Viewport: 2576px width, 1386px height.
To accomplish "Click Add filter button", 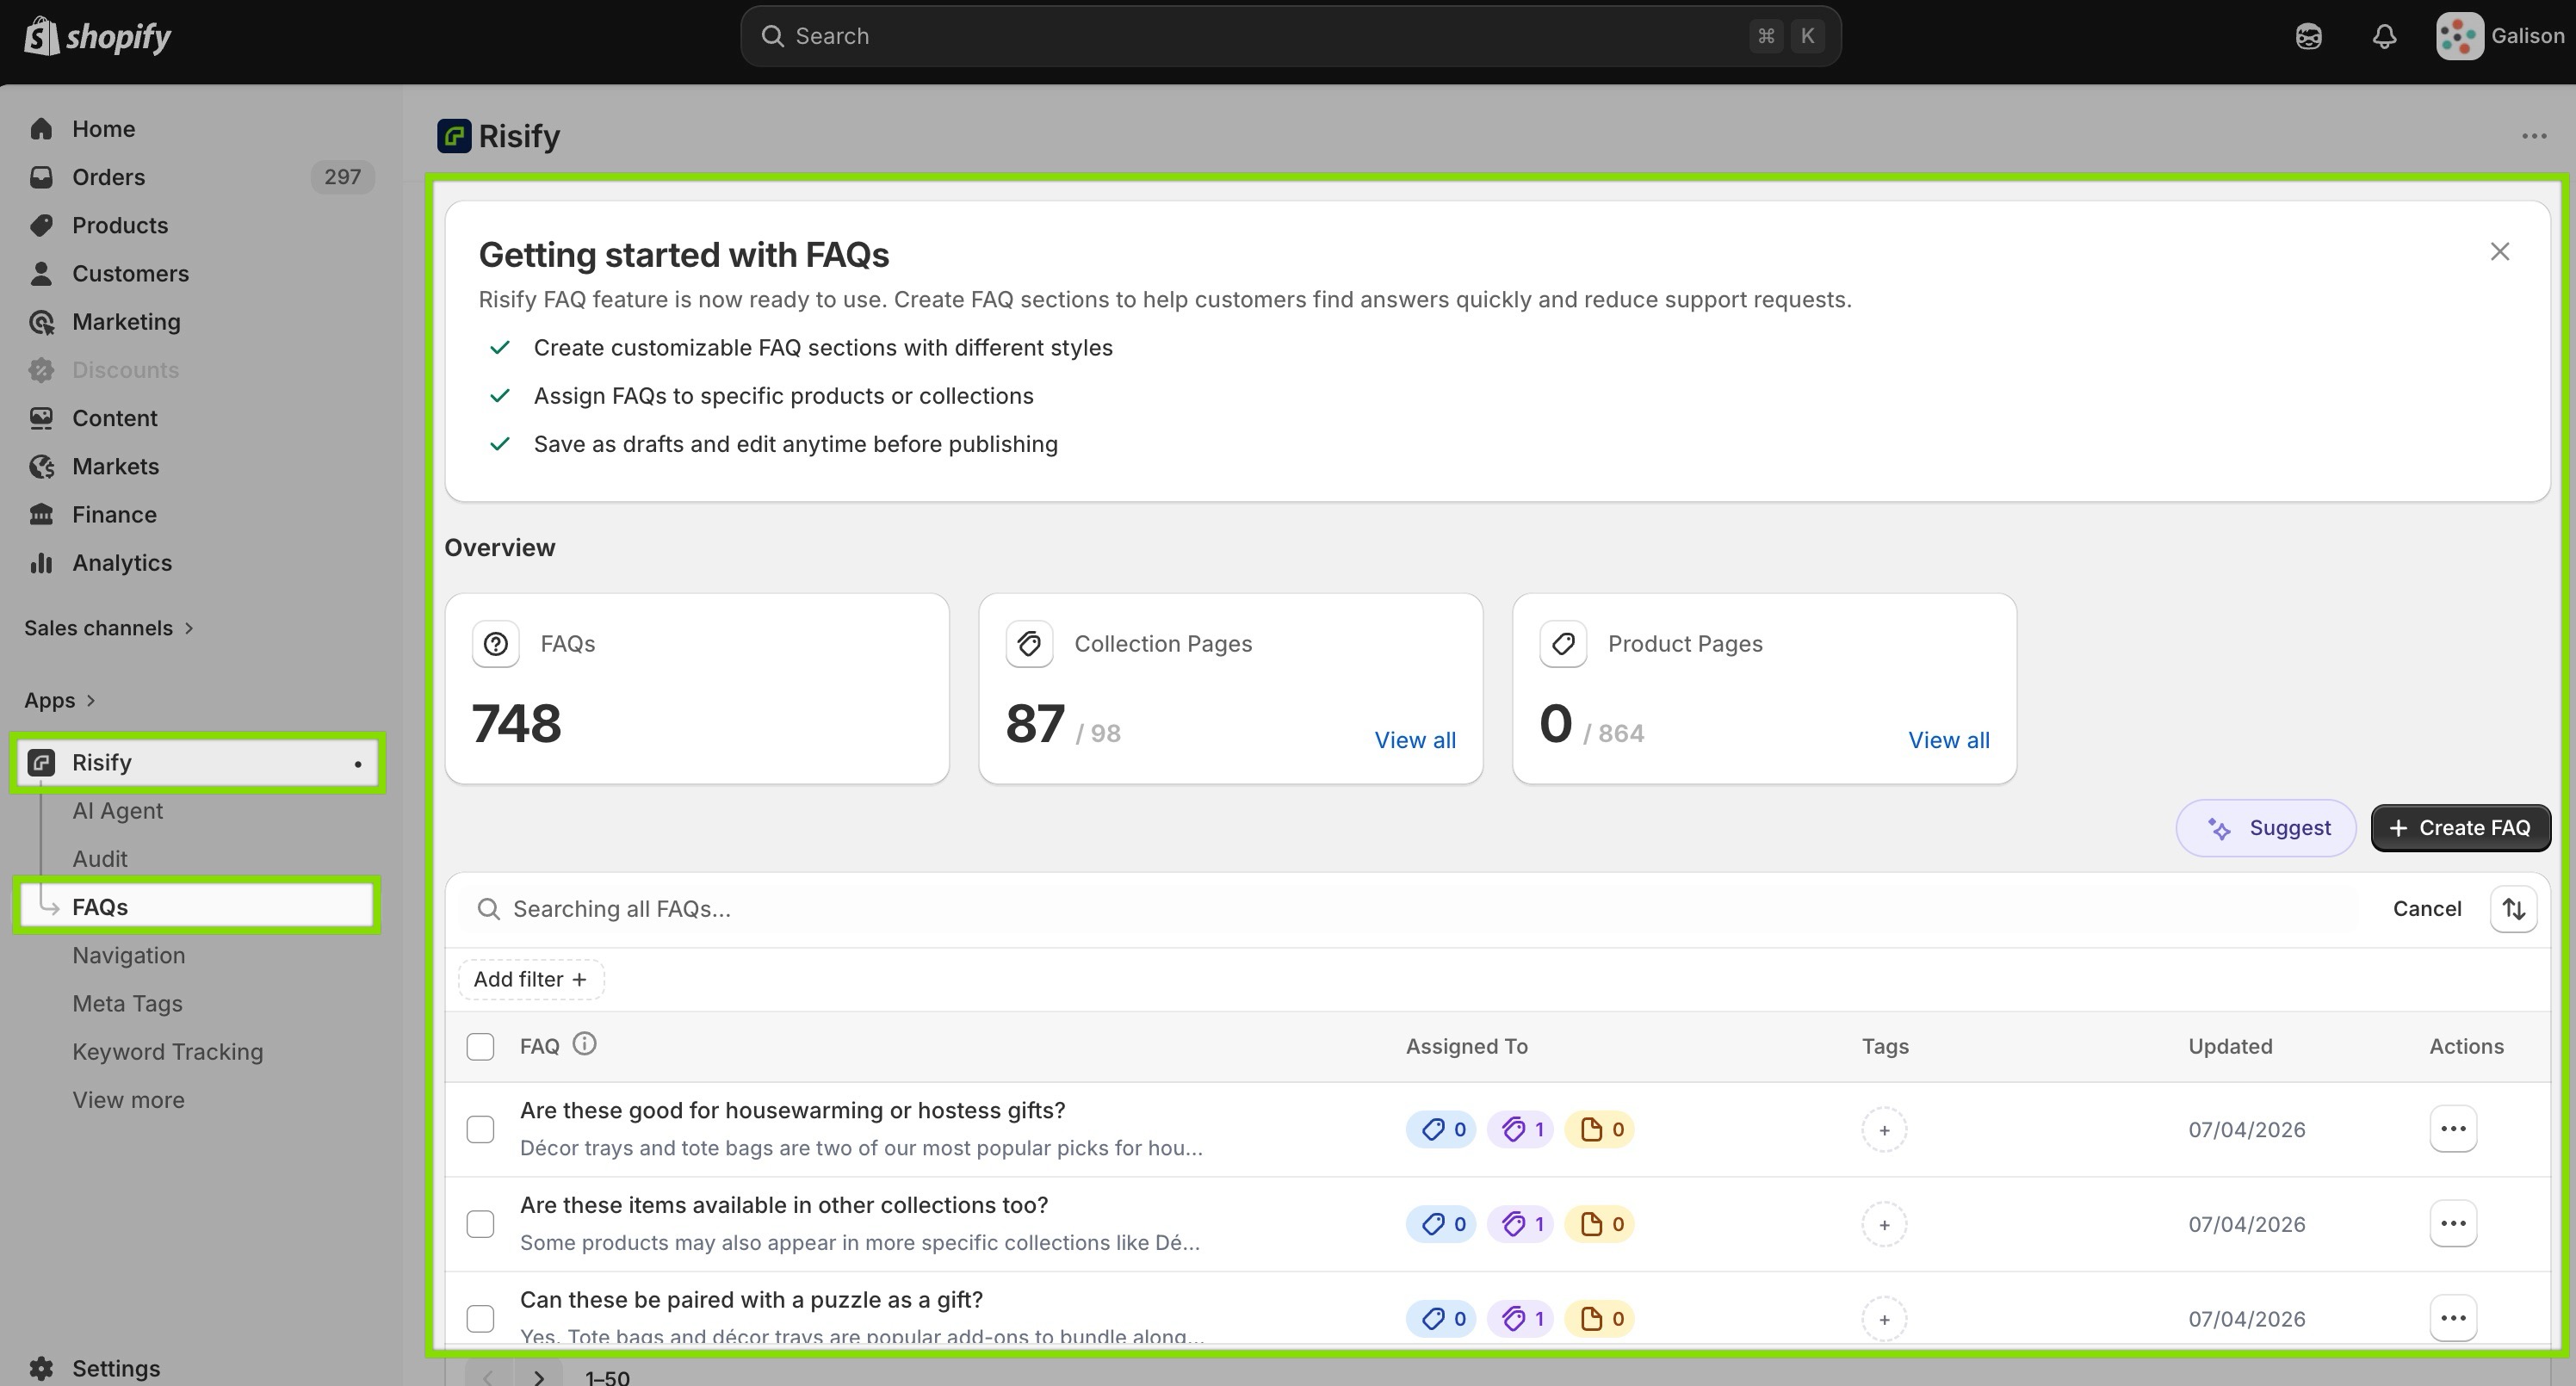I will coord(530,979).
